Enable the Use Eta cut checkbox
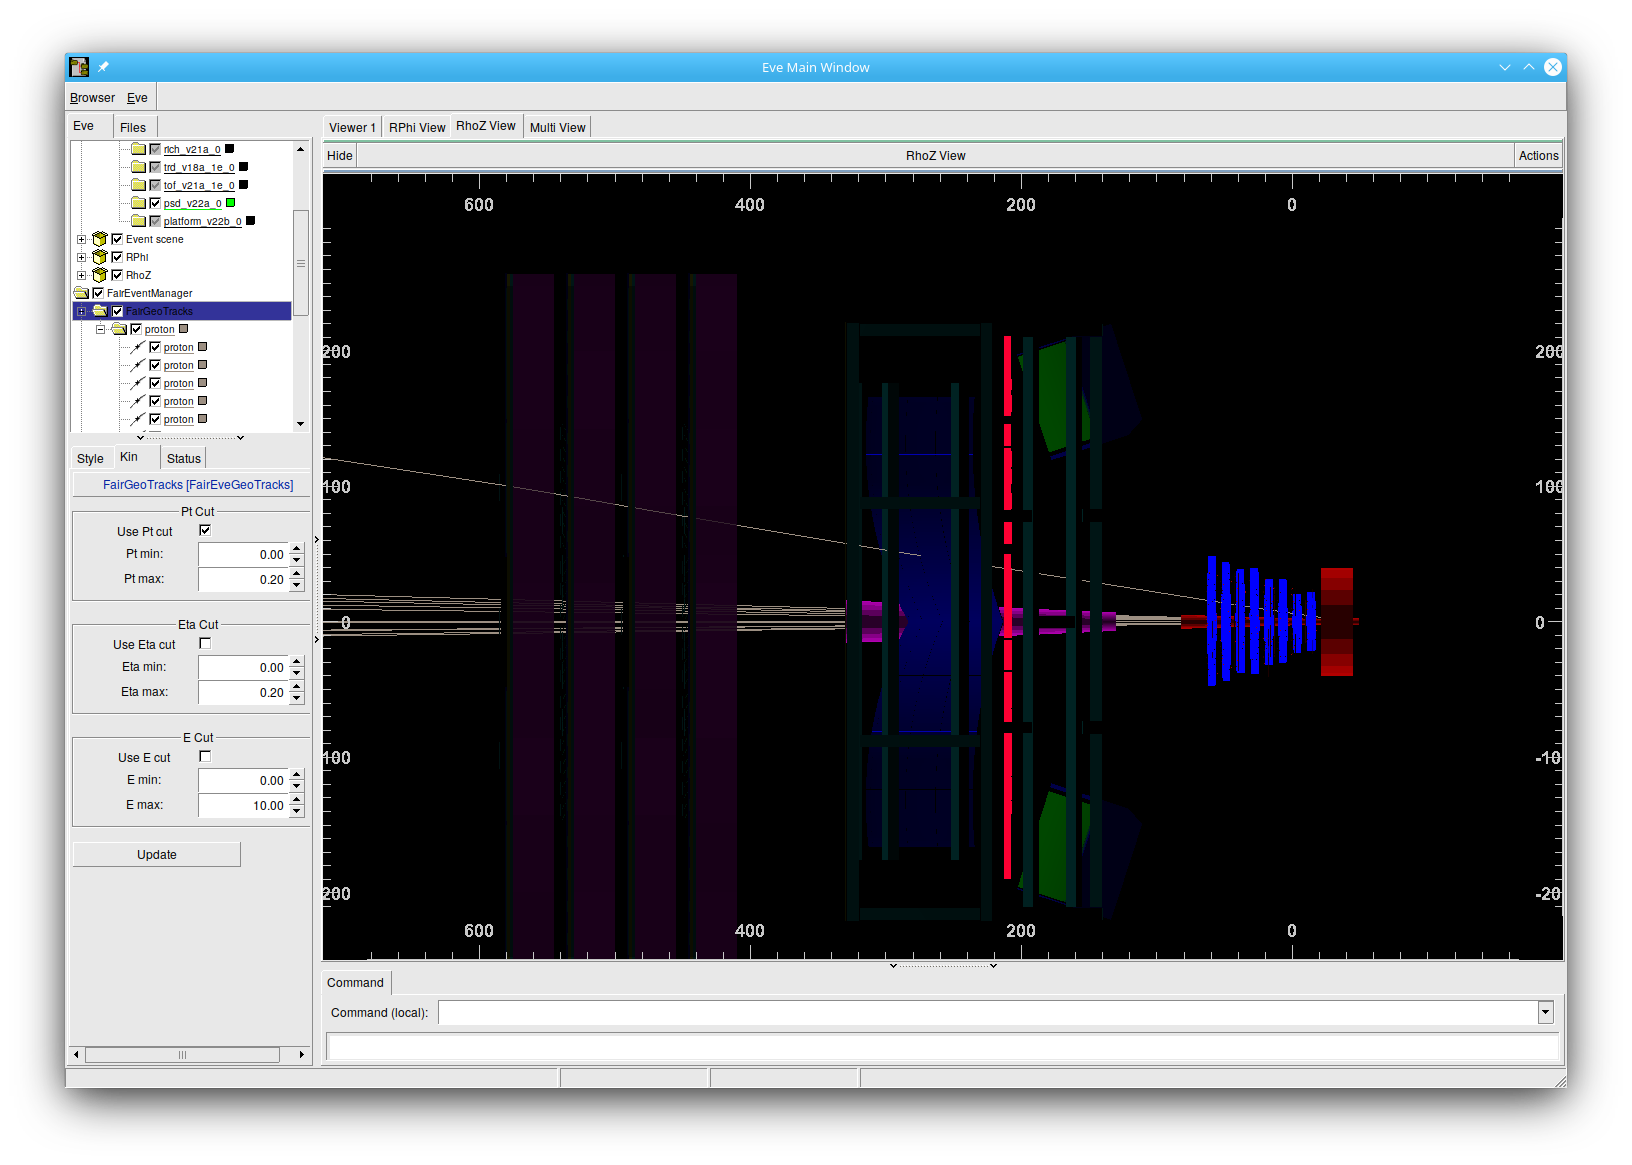The height and width of the screenshot is (1165, 1632). (x=205, y=644)
